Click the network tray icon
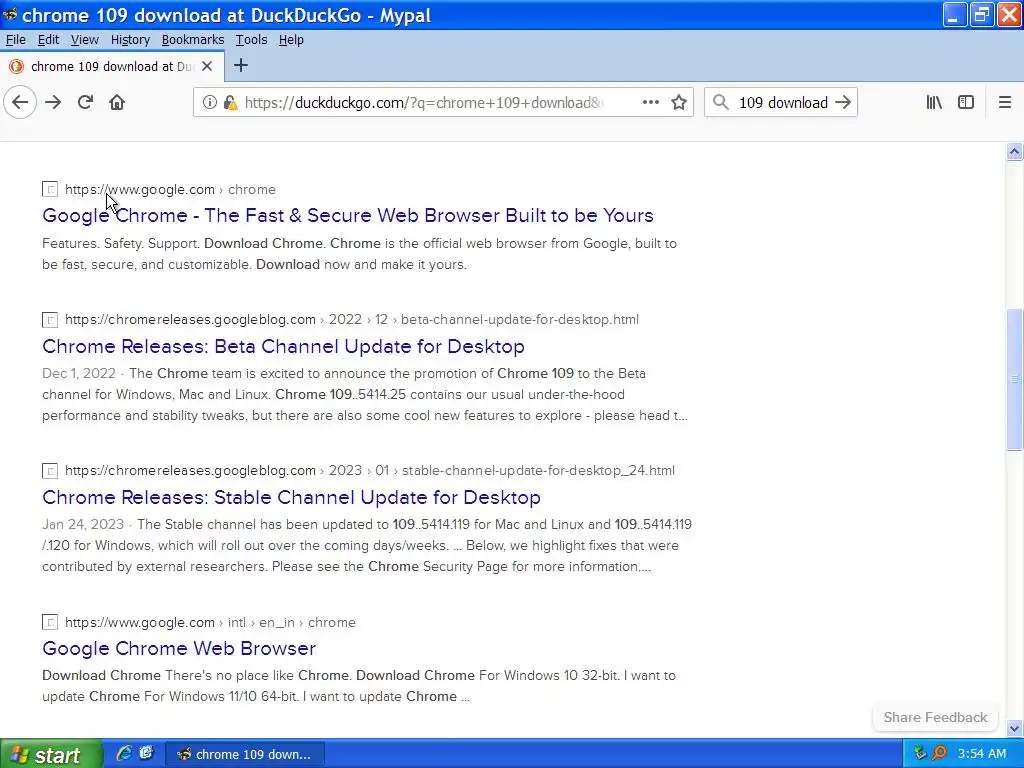The image size is (1024, 768). [x=920, y=754]
